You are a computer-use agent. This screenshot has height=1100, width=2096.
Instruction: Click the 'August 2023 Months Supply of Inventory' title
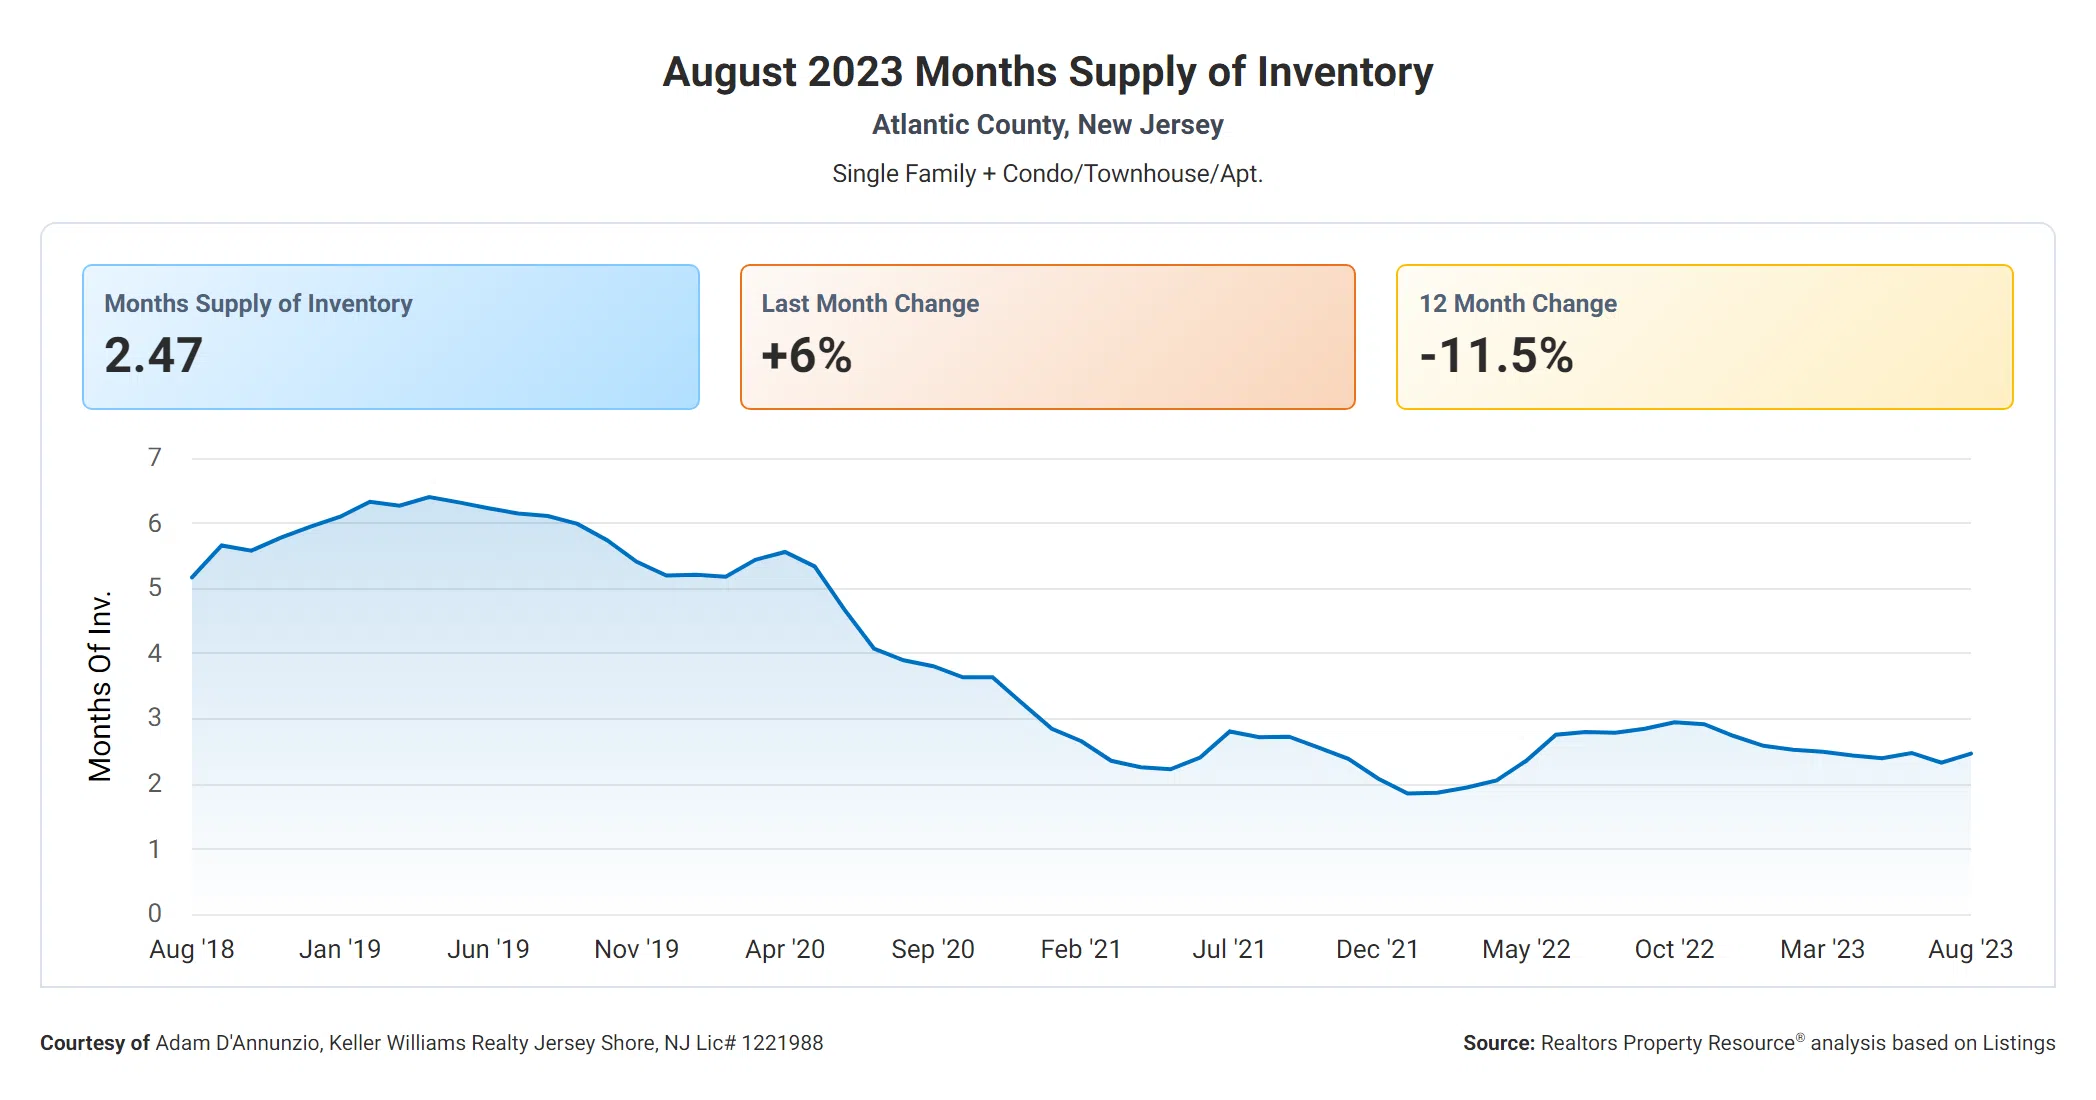click(1047, 72)
